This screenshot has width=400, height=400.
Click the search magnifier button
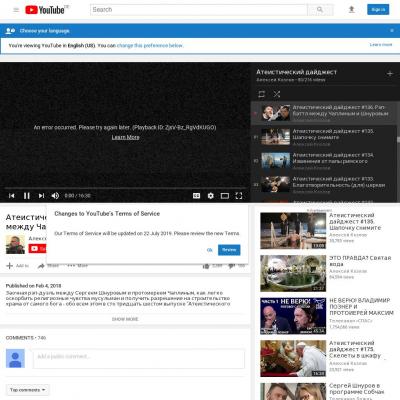point(320,10)
